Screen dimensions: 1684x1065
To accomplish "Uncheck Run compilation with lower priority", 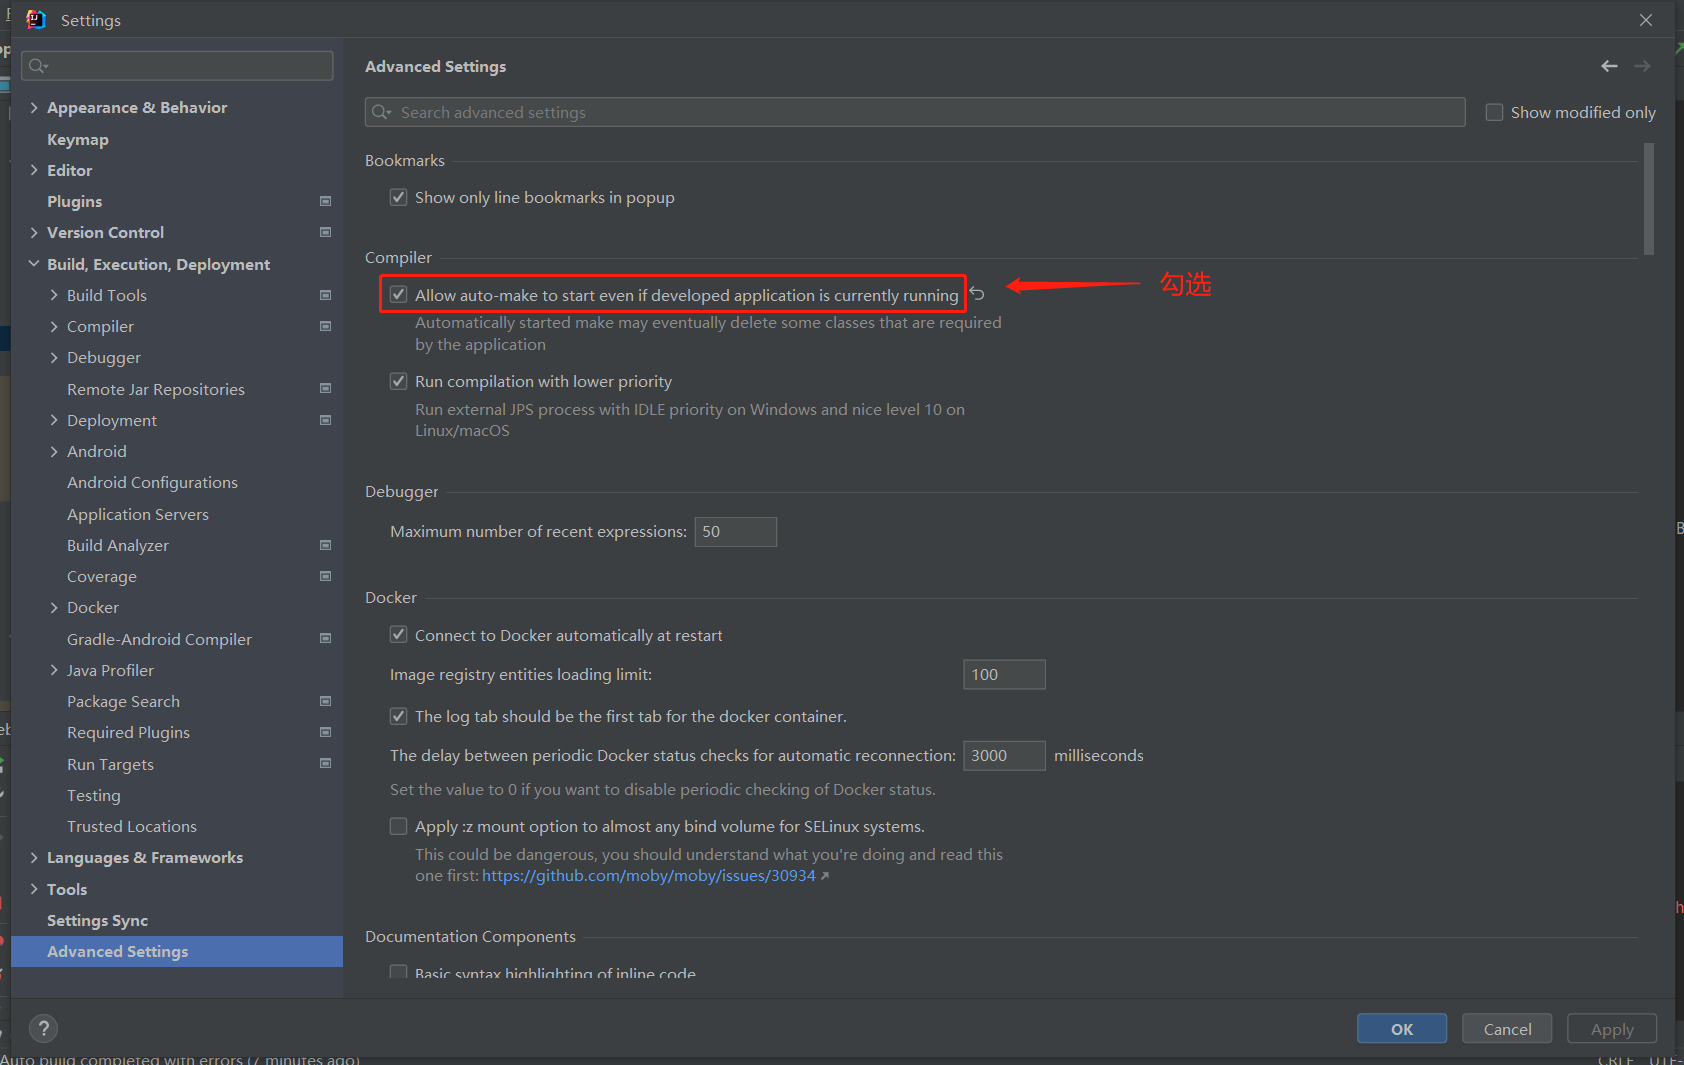I will pos(399,382).
